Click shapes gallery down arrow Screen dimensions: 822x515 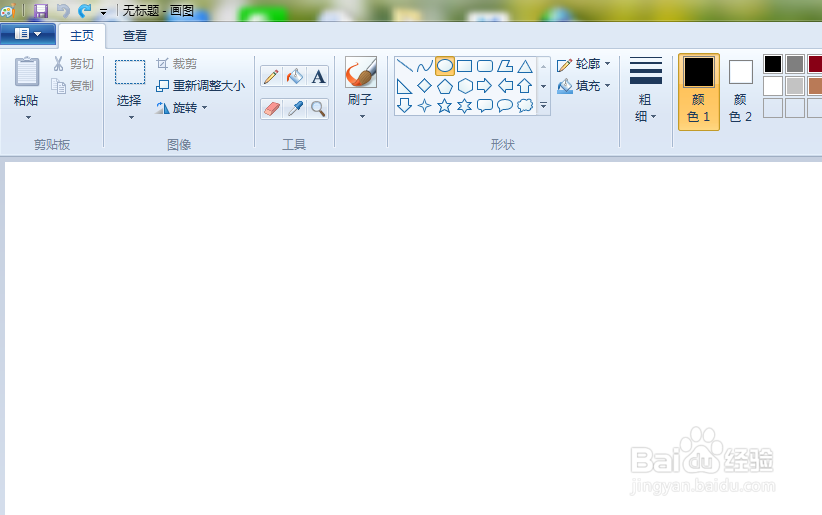tap(544, 86)
